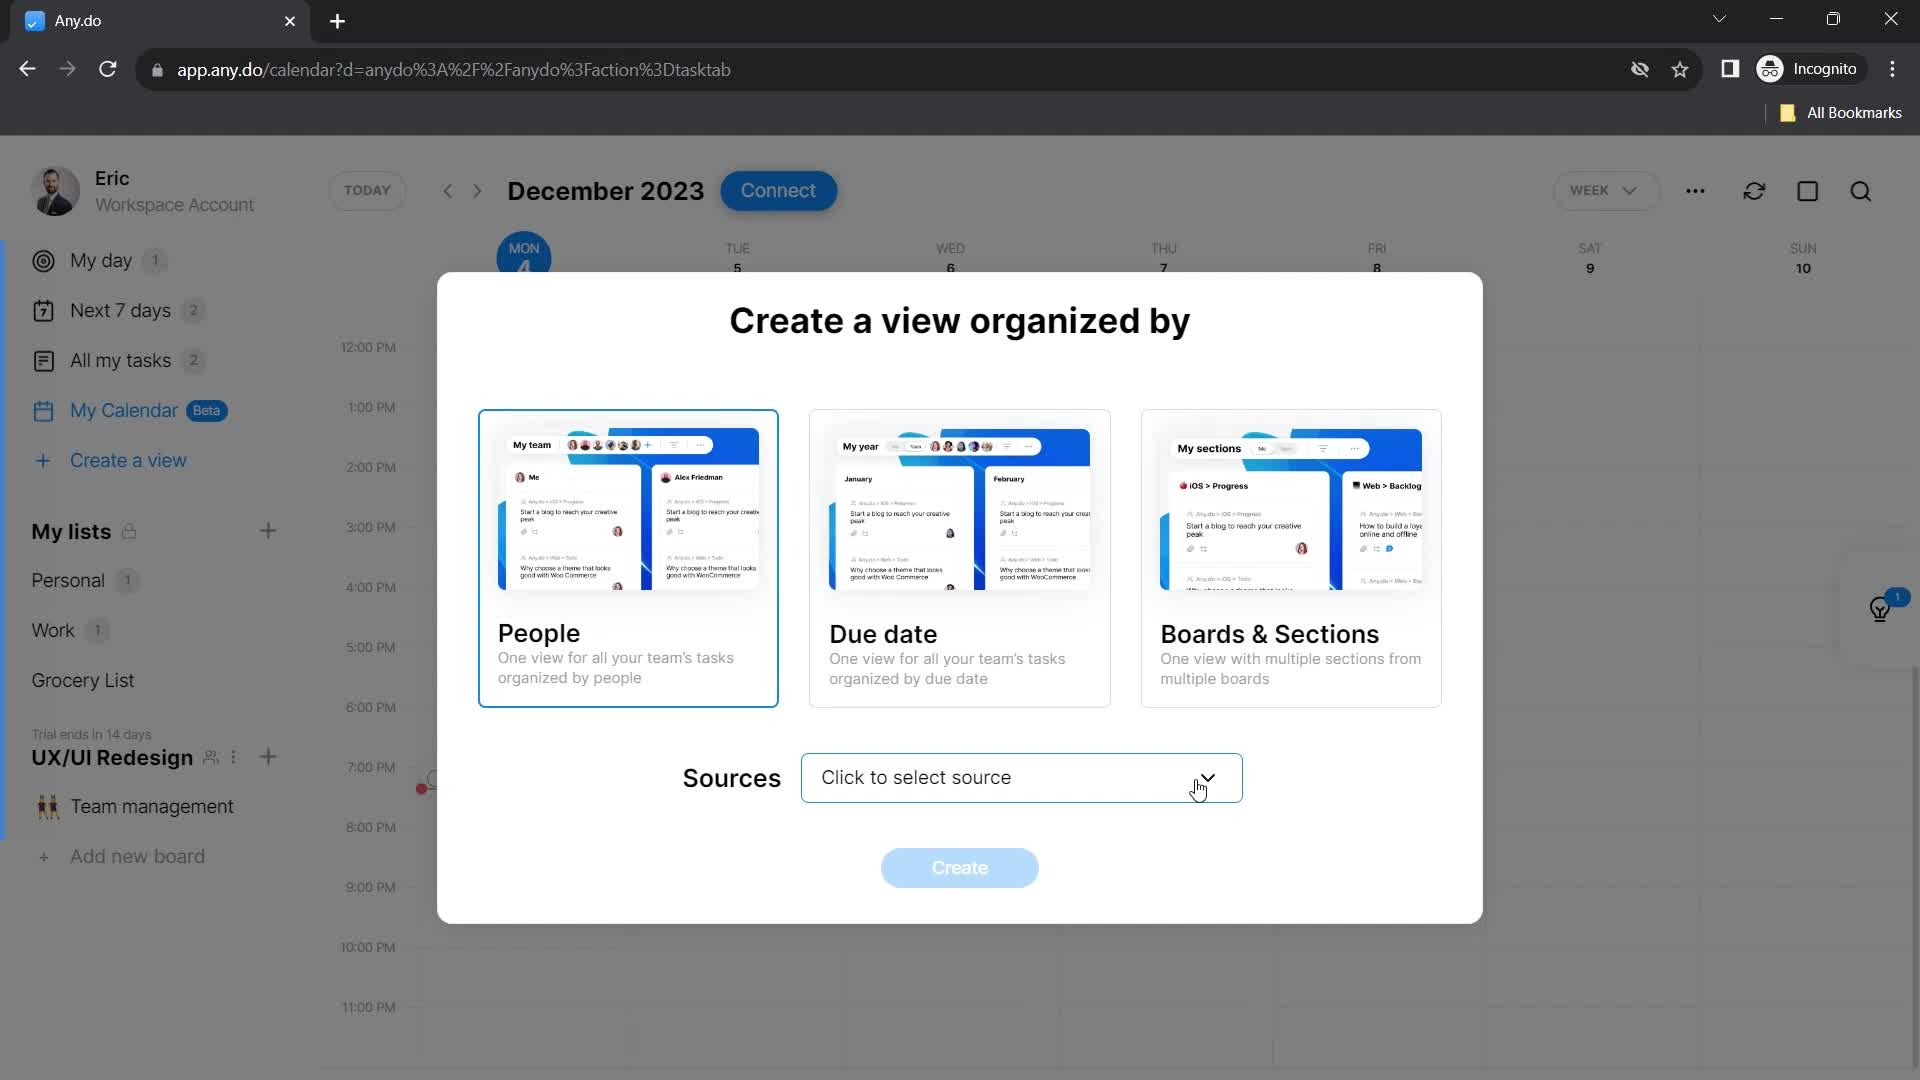Click the Eric workspace account avatar
The width and height of the screenshot is (1920, 1080).
(x=57, y=191)
